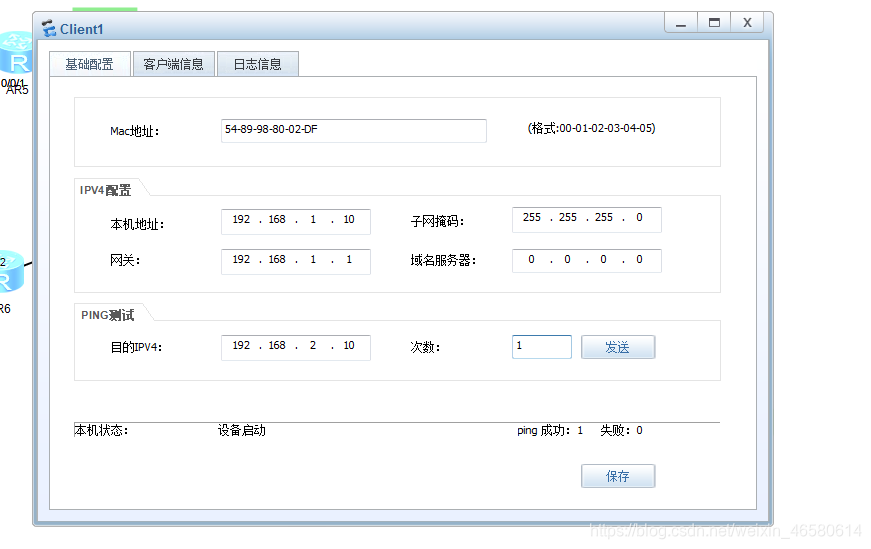Click the IPV4配置 group label
871x549 pixels.
point(106,190)
